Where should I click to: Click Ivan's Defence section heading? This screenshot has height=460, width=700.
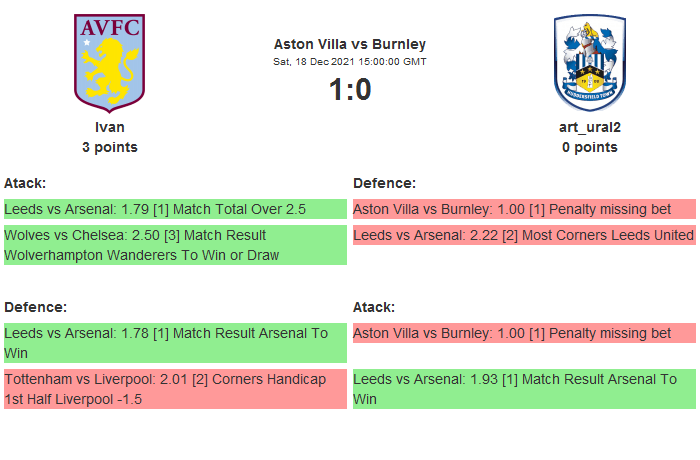(x=36, y=307)
